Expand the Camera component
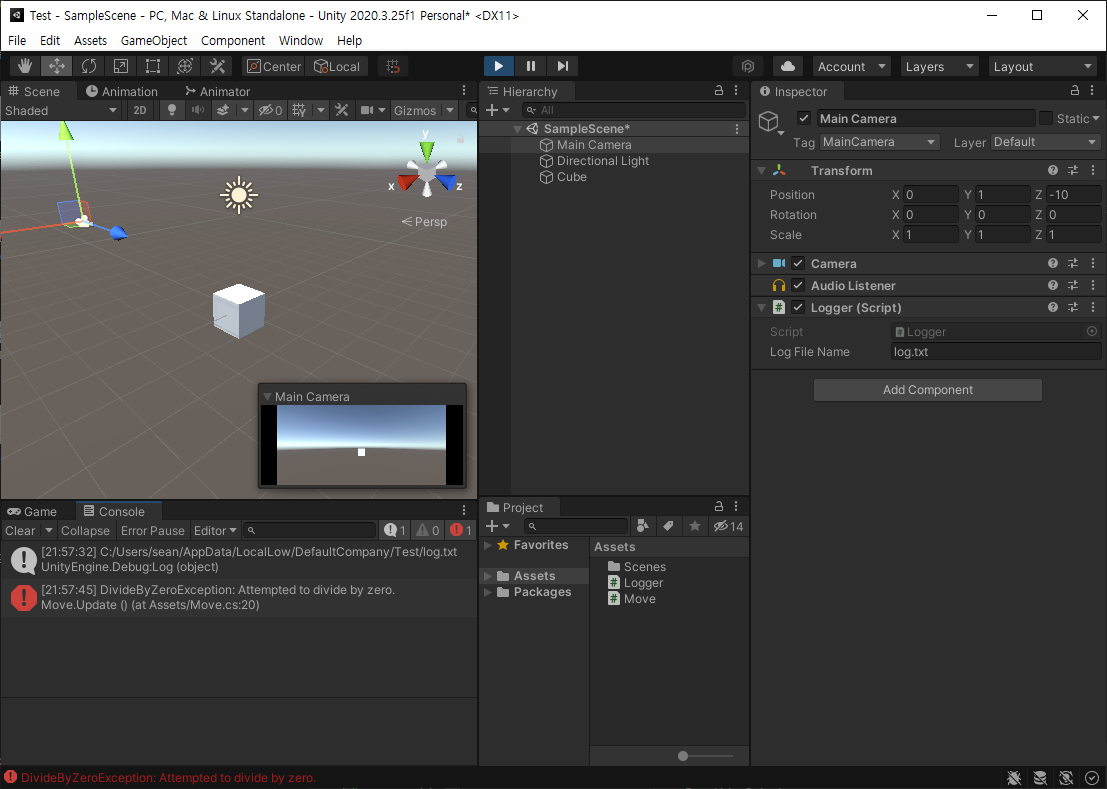 tap(762, 263)
